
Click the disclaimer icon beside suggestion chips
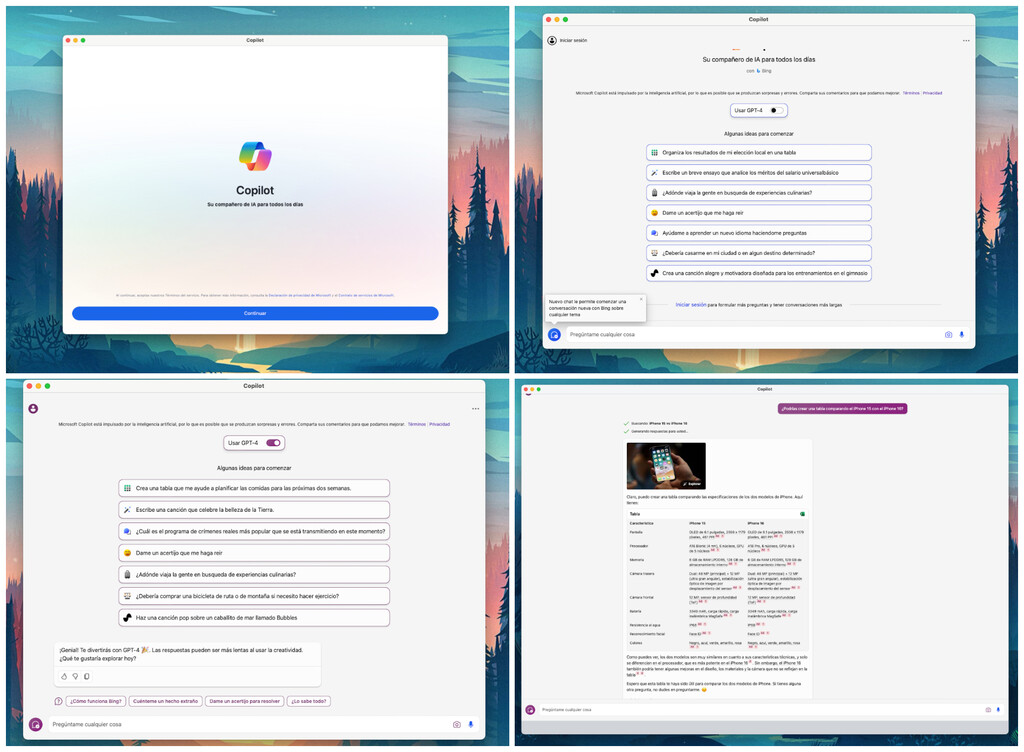pos(57,701)
